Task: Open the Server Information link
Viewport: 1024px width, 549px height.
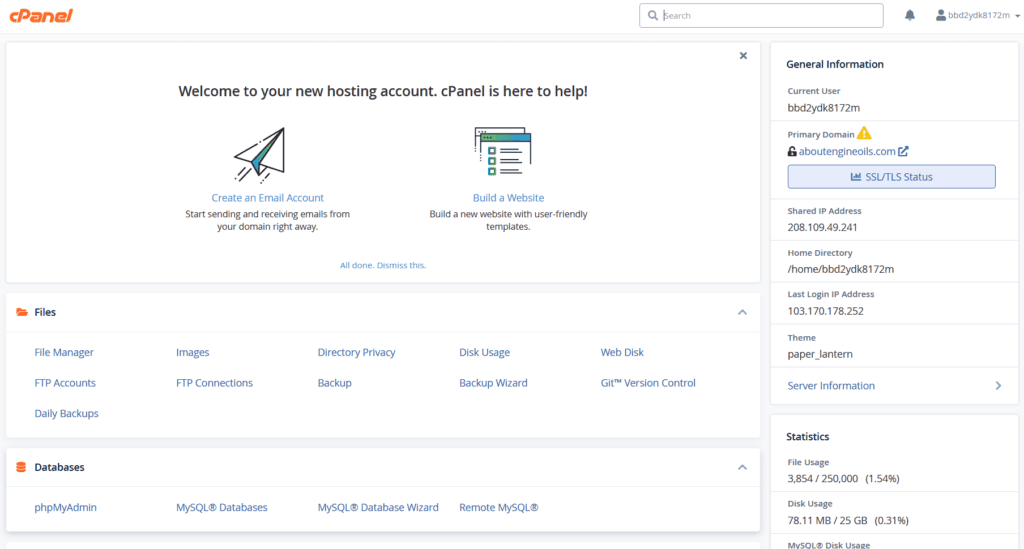Action: click(x=831, y=386)
